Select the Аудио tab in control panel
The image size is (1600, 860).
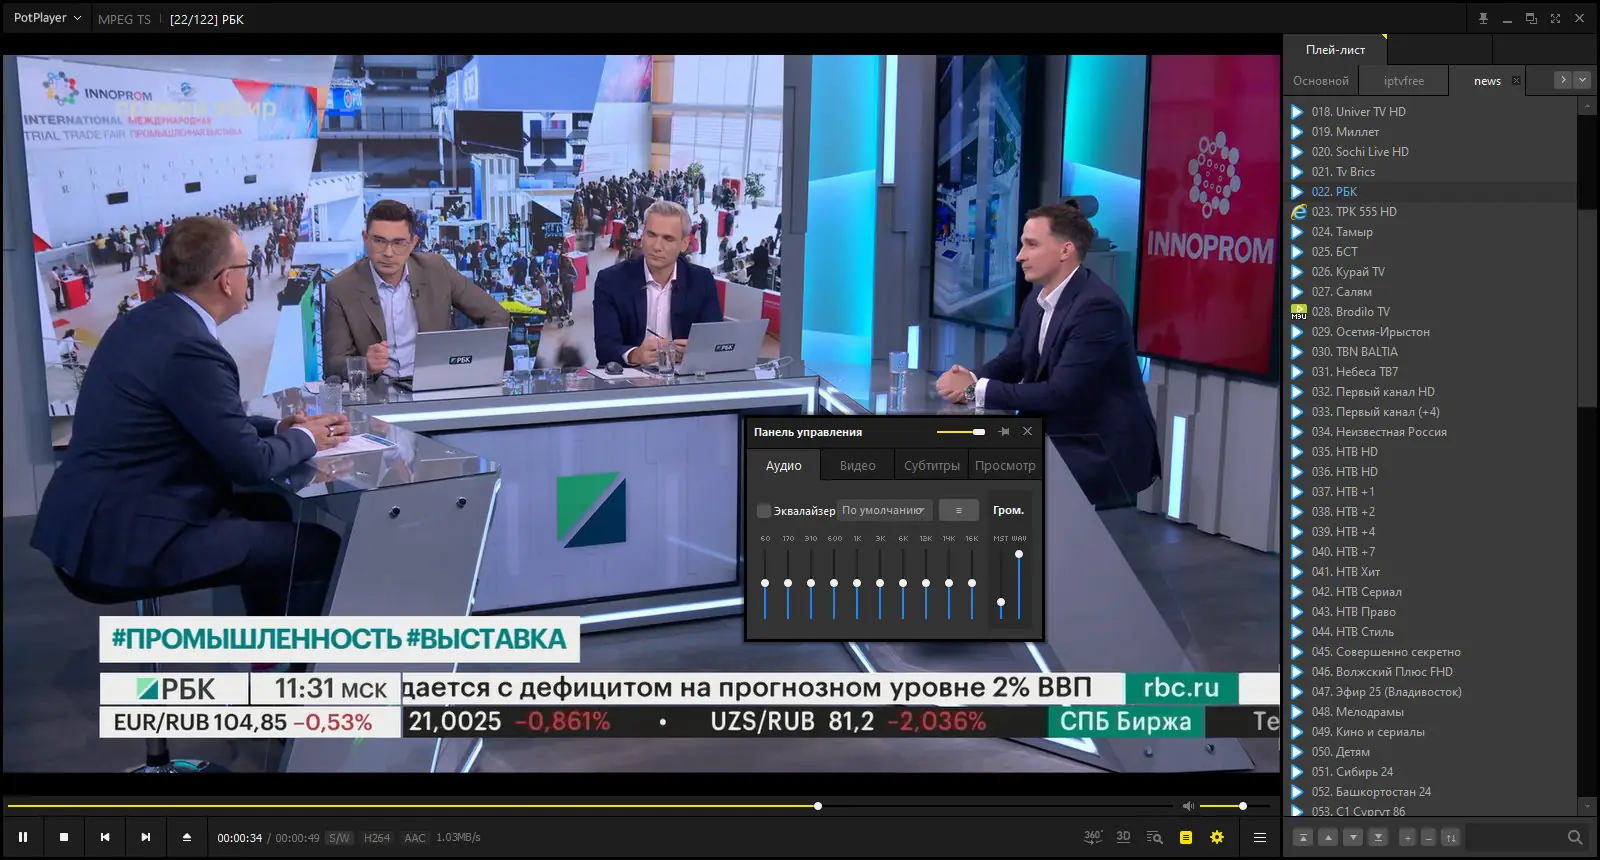784,465
